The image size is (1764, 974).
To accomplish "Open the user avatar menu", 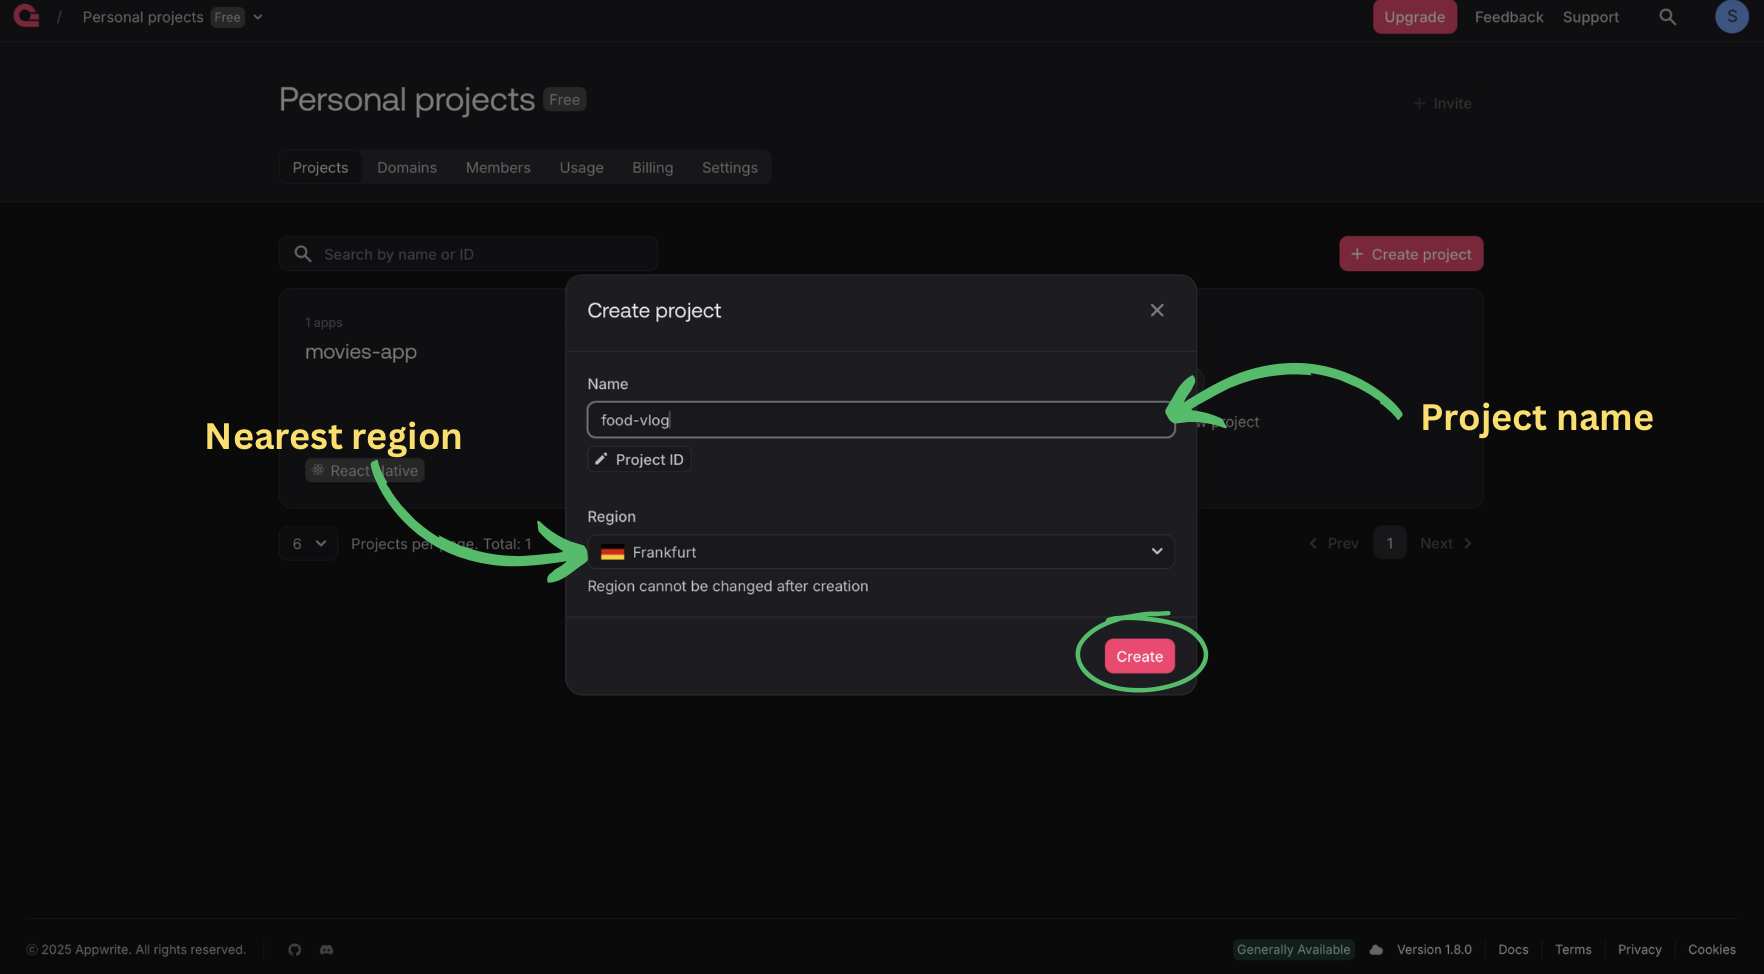I will (1731, 17).
